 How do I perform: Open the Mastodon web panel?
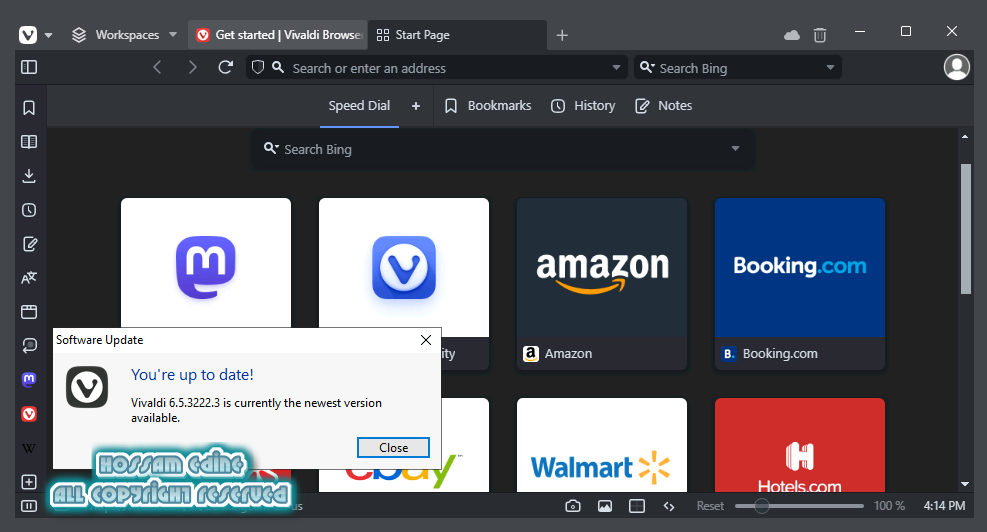29,380
